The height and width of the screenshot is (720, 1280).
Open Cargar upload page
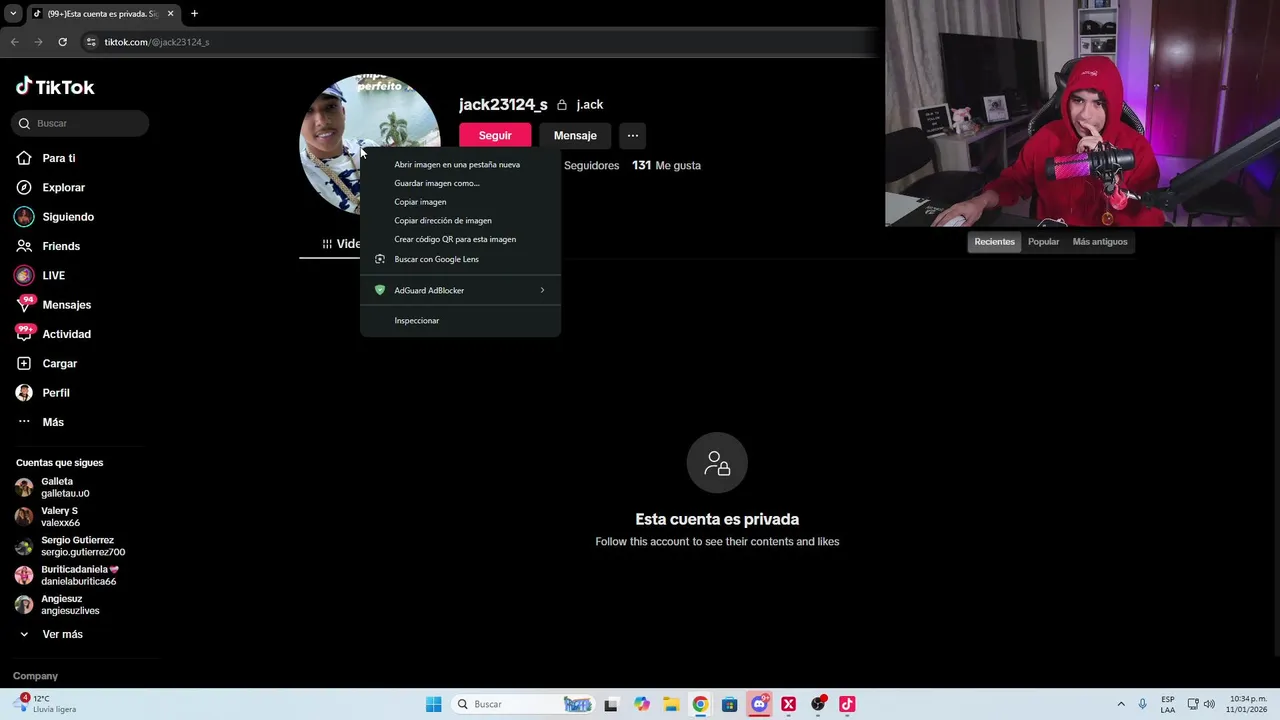tap(46, 363)
